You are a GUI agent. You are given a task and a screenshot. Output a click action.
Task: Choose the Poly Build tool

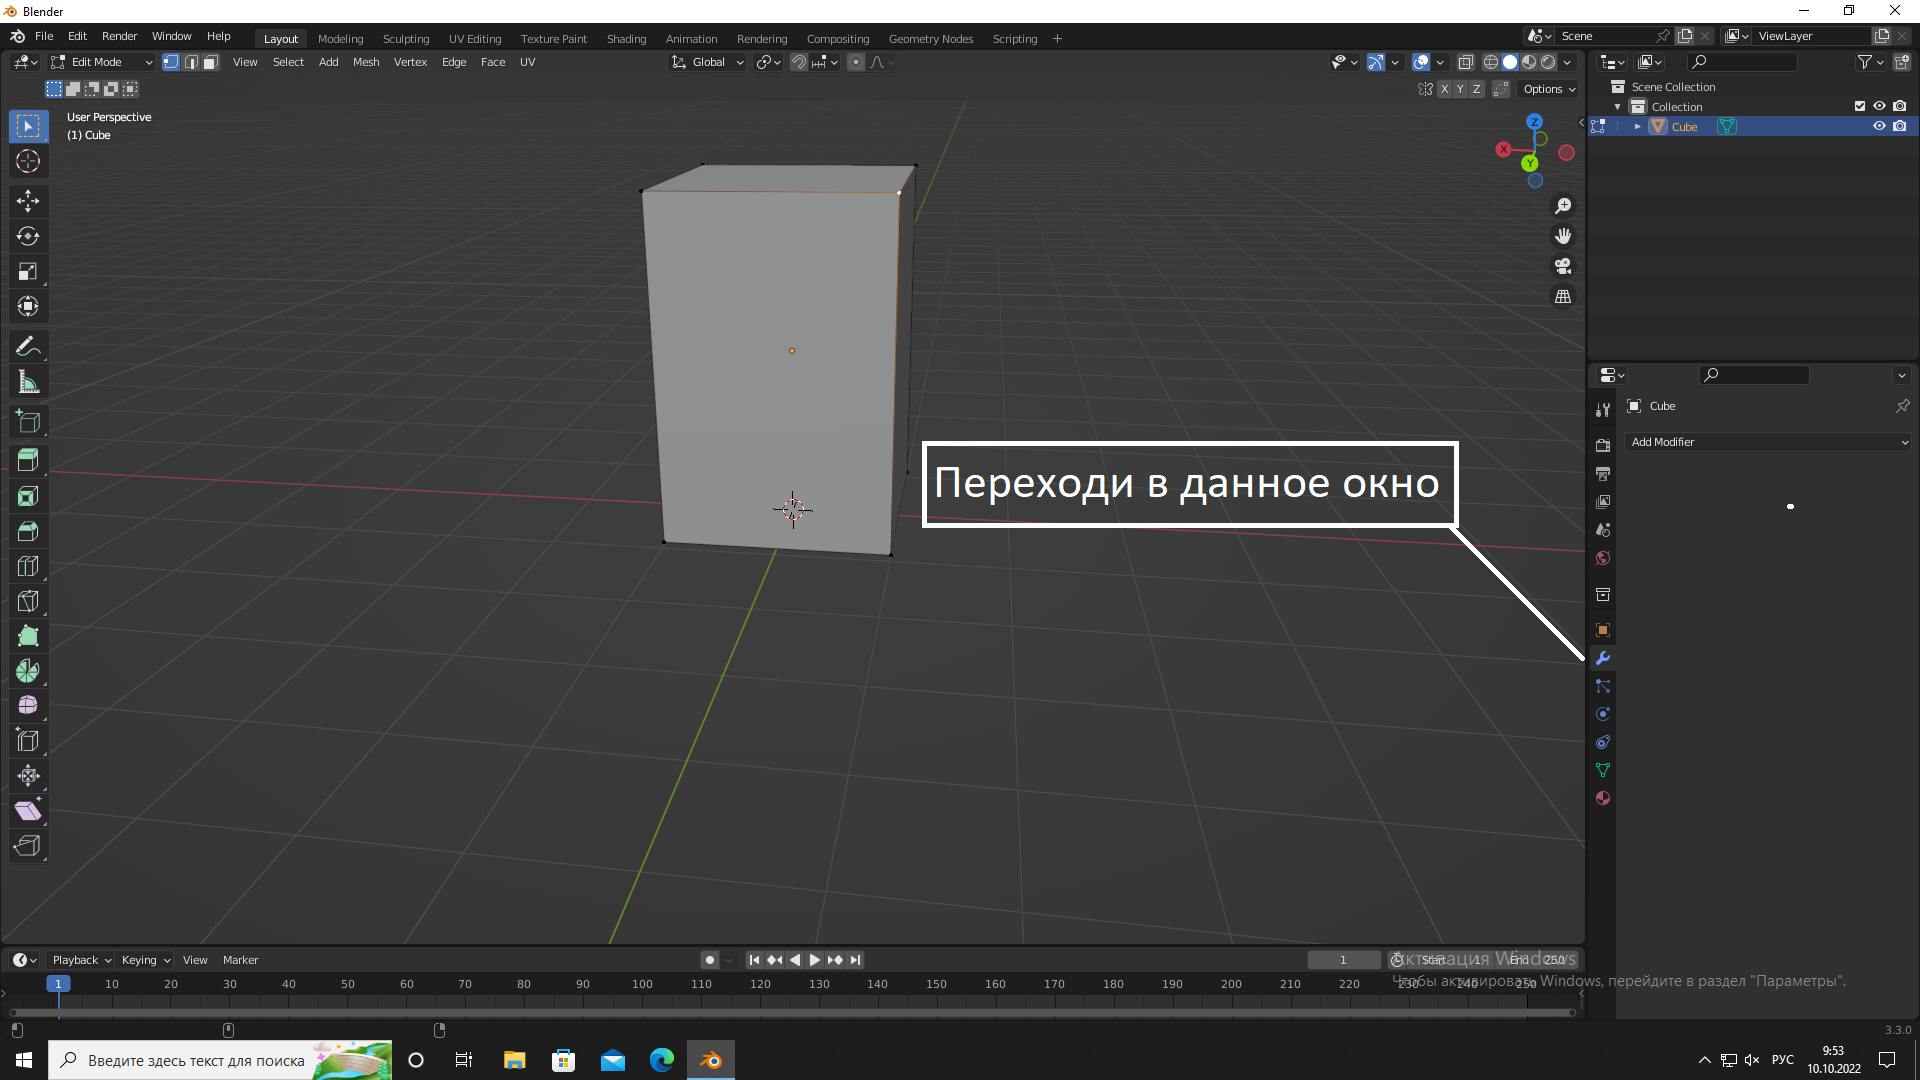(28, 636)
